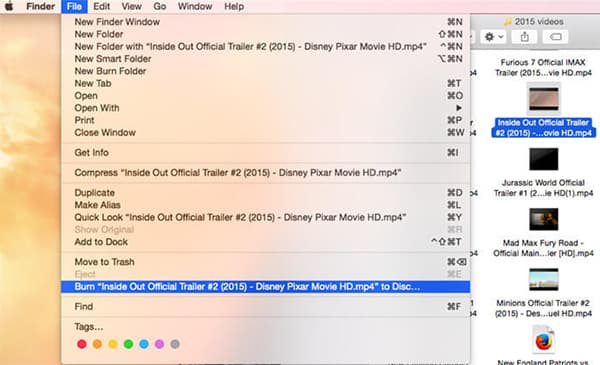The height and width of the screenshot is (365, 600).
Task: Open the Window menu
Action: point(195,7)
